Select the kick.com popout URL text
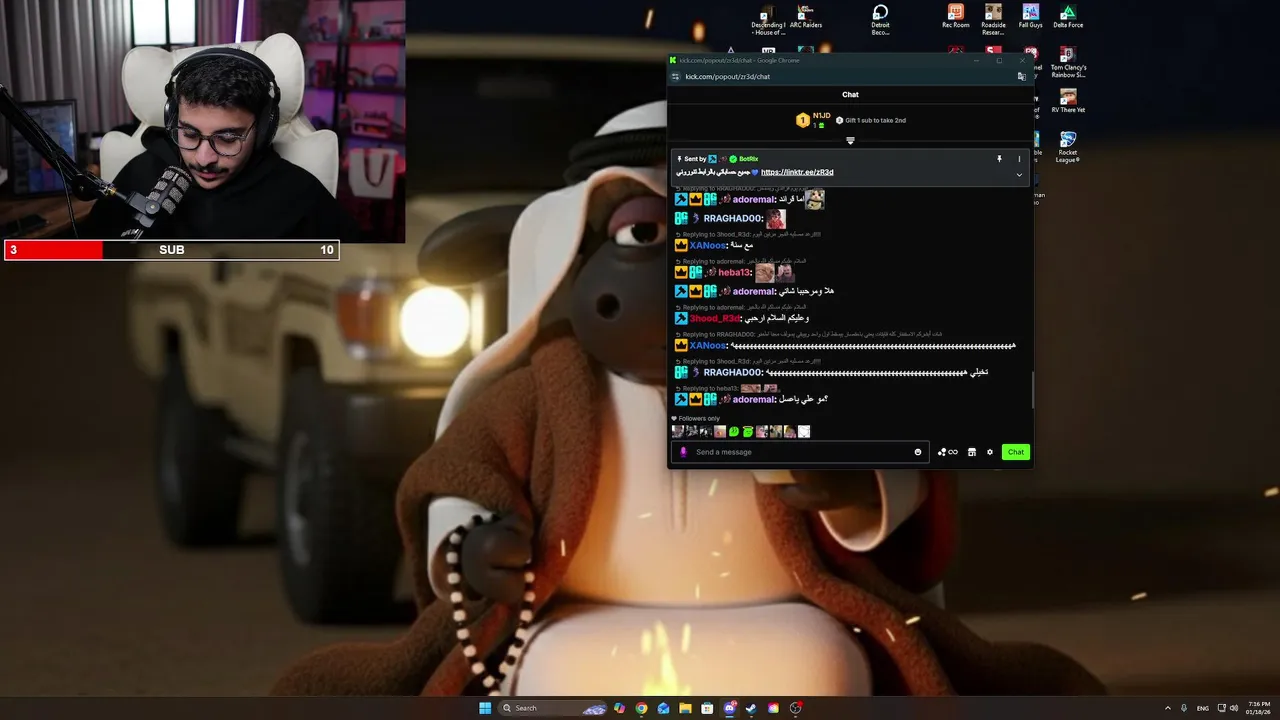1280x720 pixels. coord(727,76)
